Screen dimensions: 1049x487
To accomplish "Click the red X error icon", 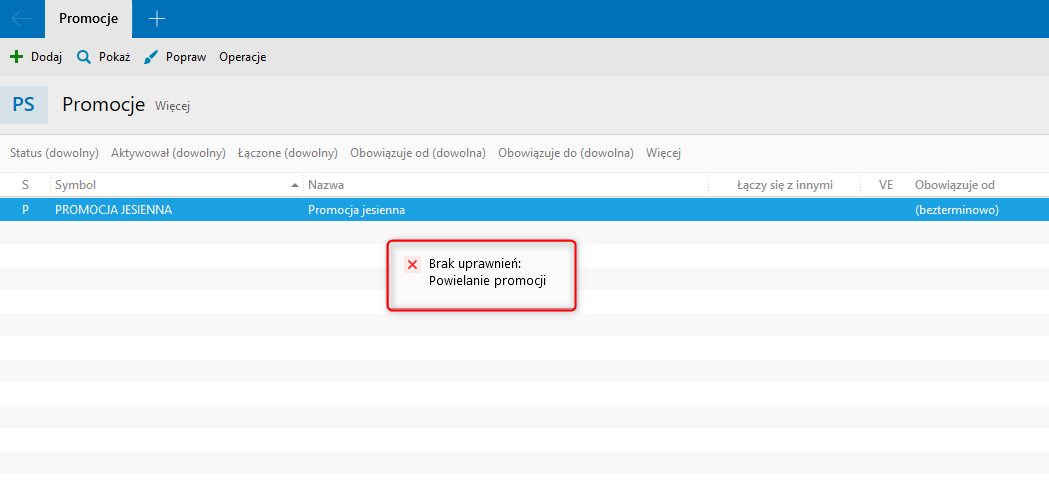I will (x=412, y=265).
